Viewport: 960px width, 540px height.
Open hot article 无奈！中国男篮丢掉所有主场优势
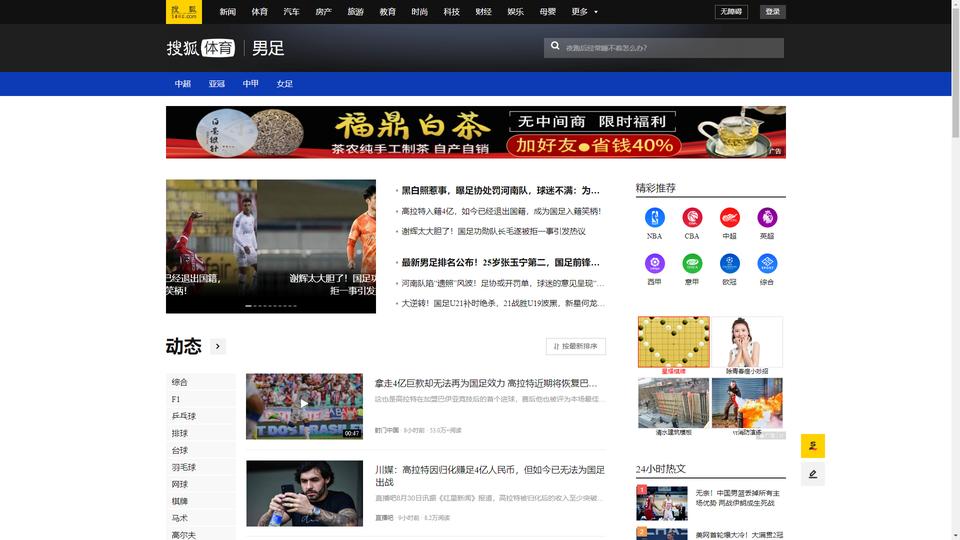738,498
